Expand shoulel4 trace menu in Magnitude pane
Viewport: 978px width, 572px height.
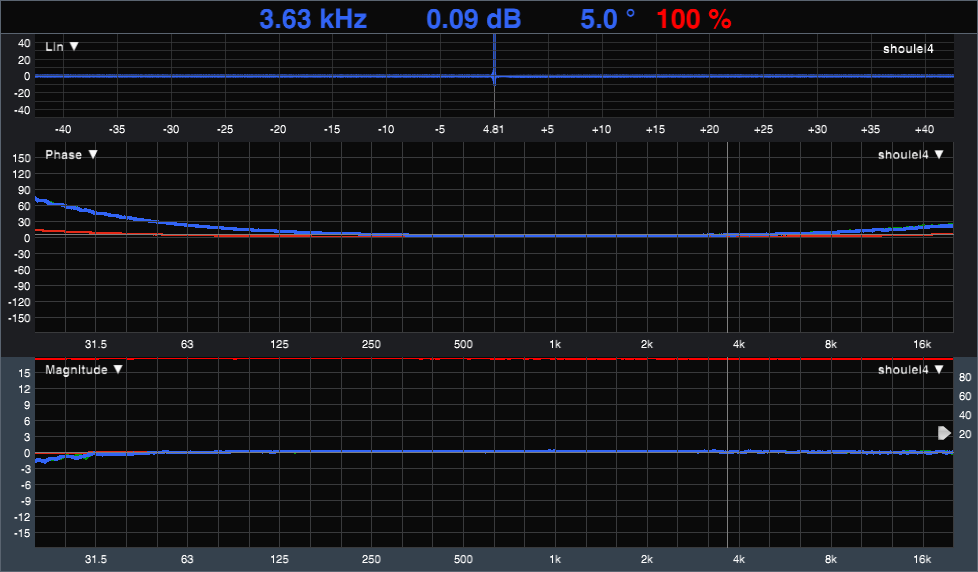click(x=910, y=370)
